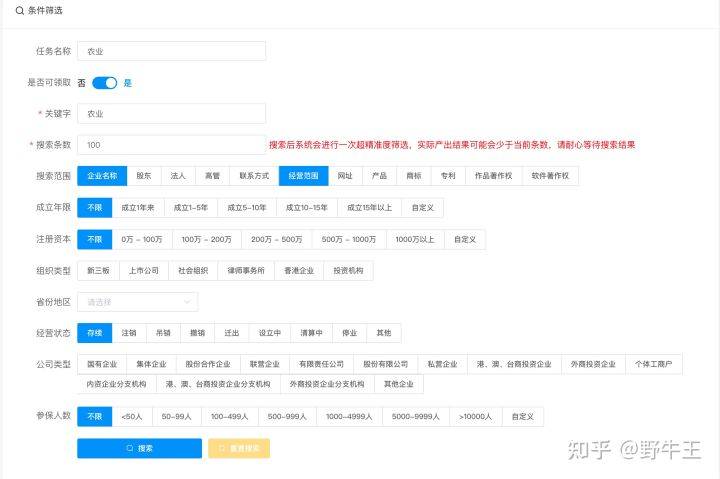Choose 1000-4999人 insured count
The image size is (720, 479).
pyautogui.click(x=349, y=417)
